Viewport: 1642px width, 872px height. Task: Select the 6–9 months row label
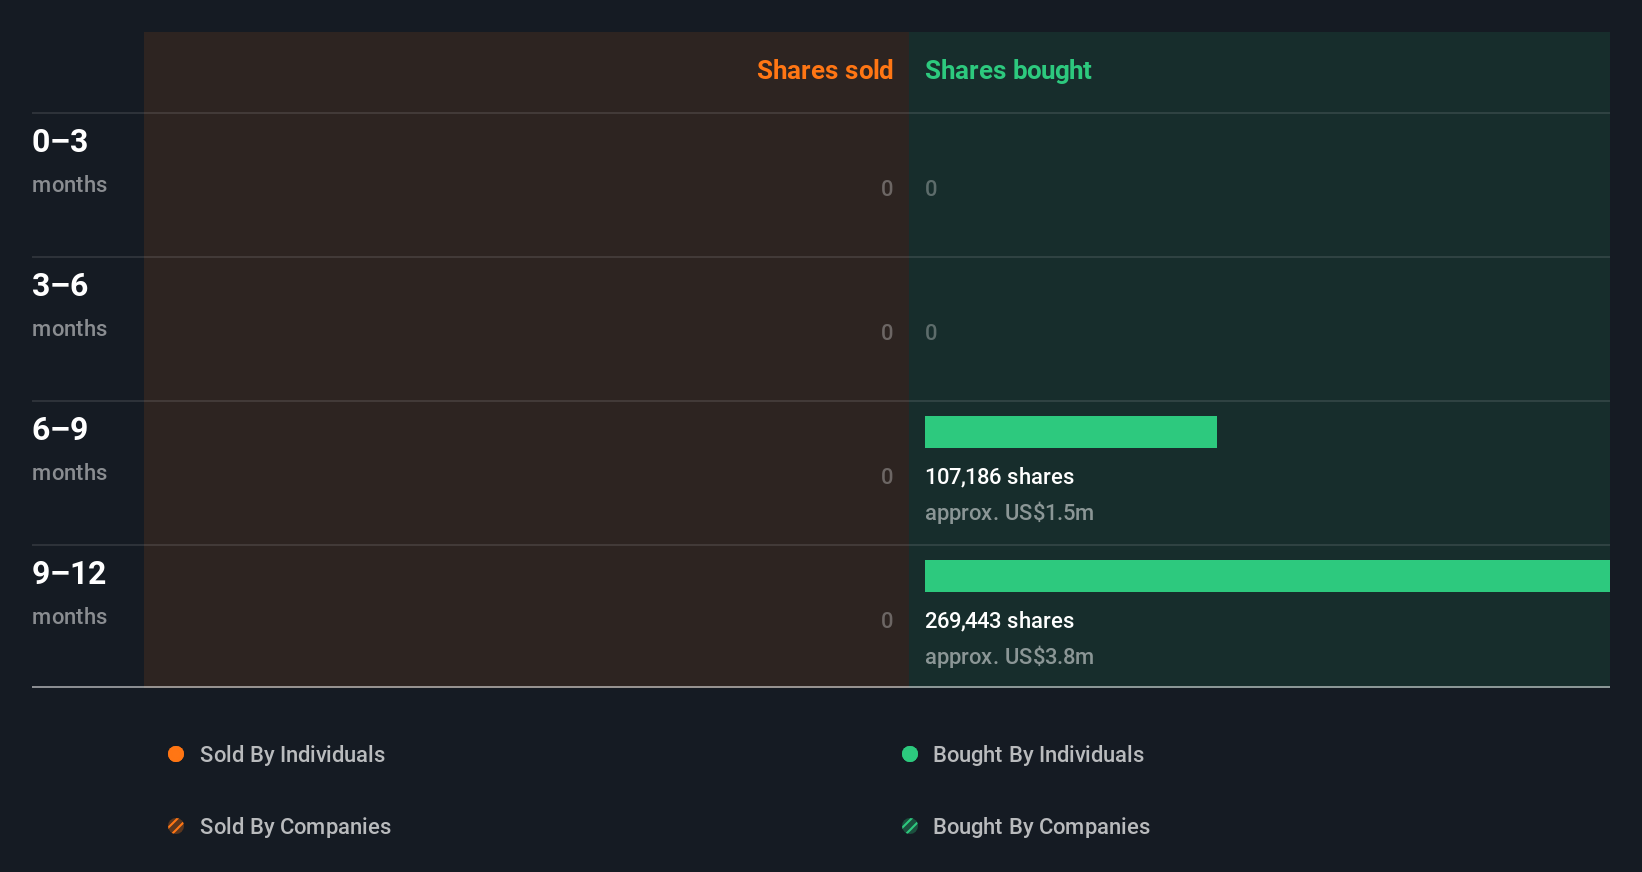coord(69,448)
